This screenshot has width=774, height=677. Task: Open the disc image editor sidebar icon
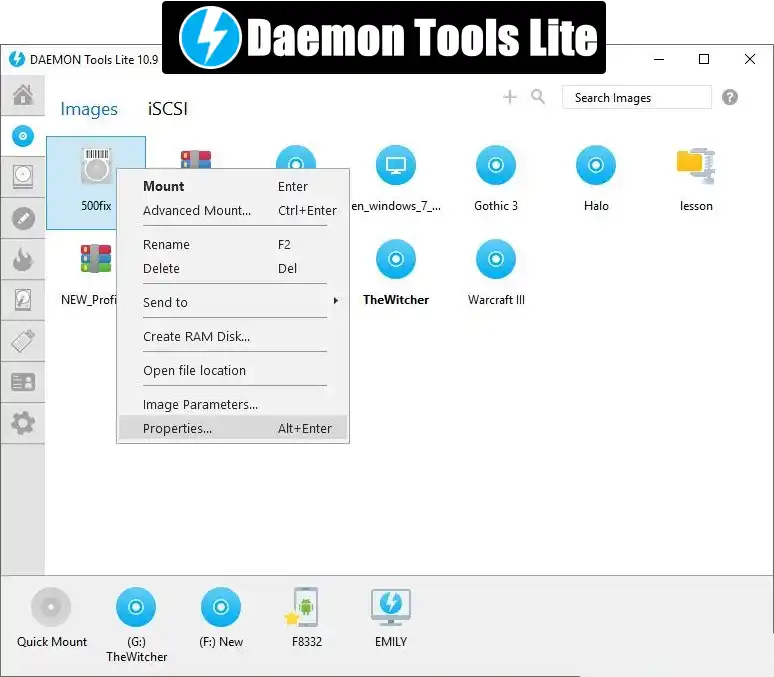(x=23, y=177)
